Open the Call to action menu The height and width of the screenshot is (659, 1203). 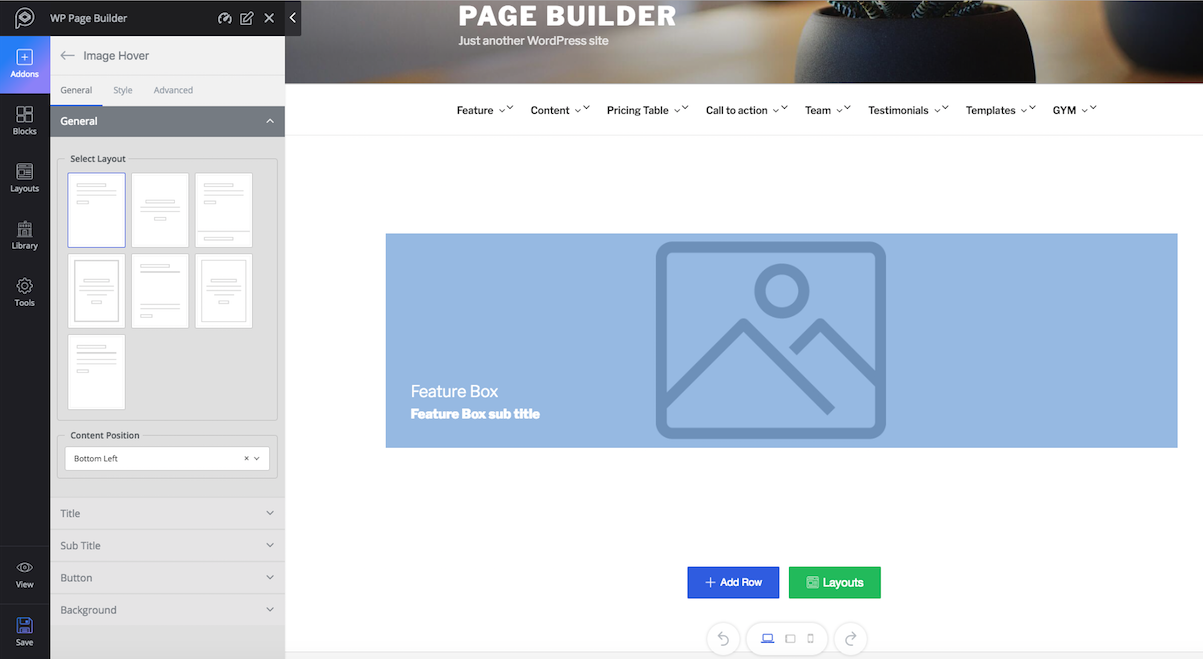click(x=747, y=110)
